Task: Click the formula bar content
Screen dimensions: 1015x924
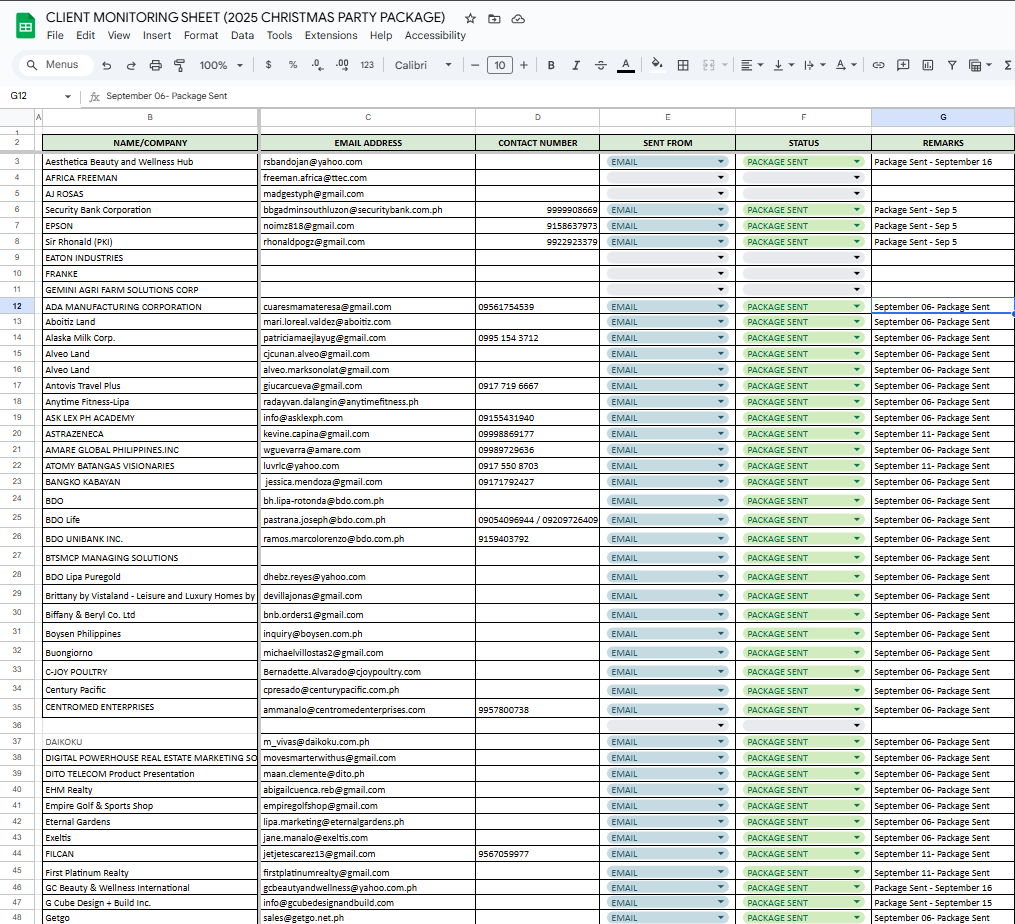Action: click(x=166, y=96)
